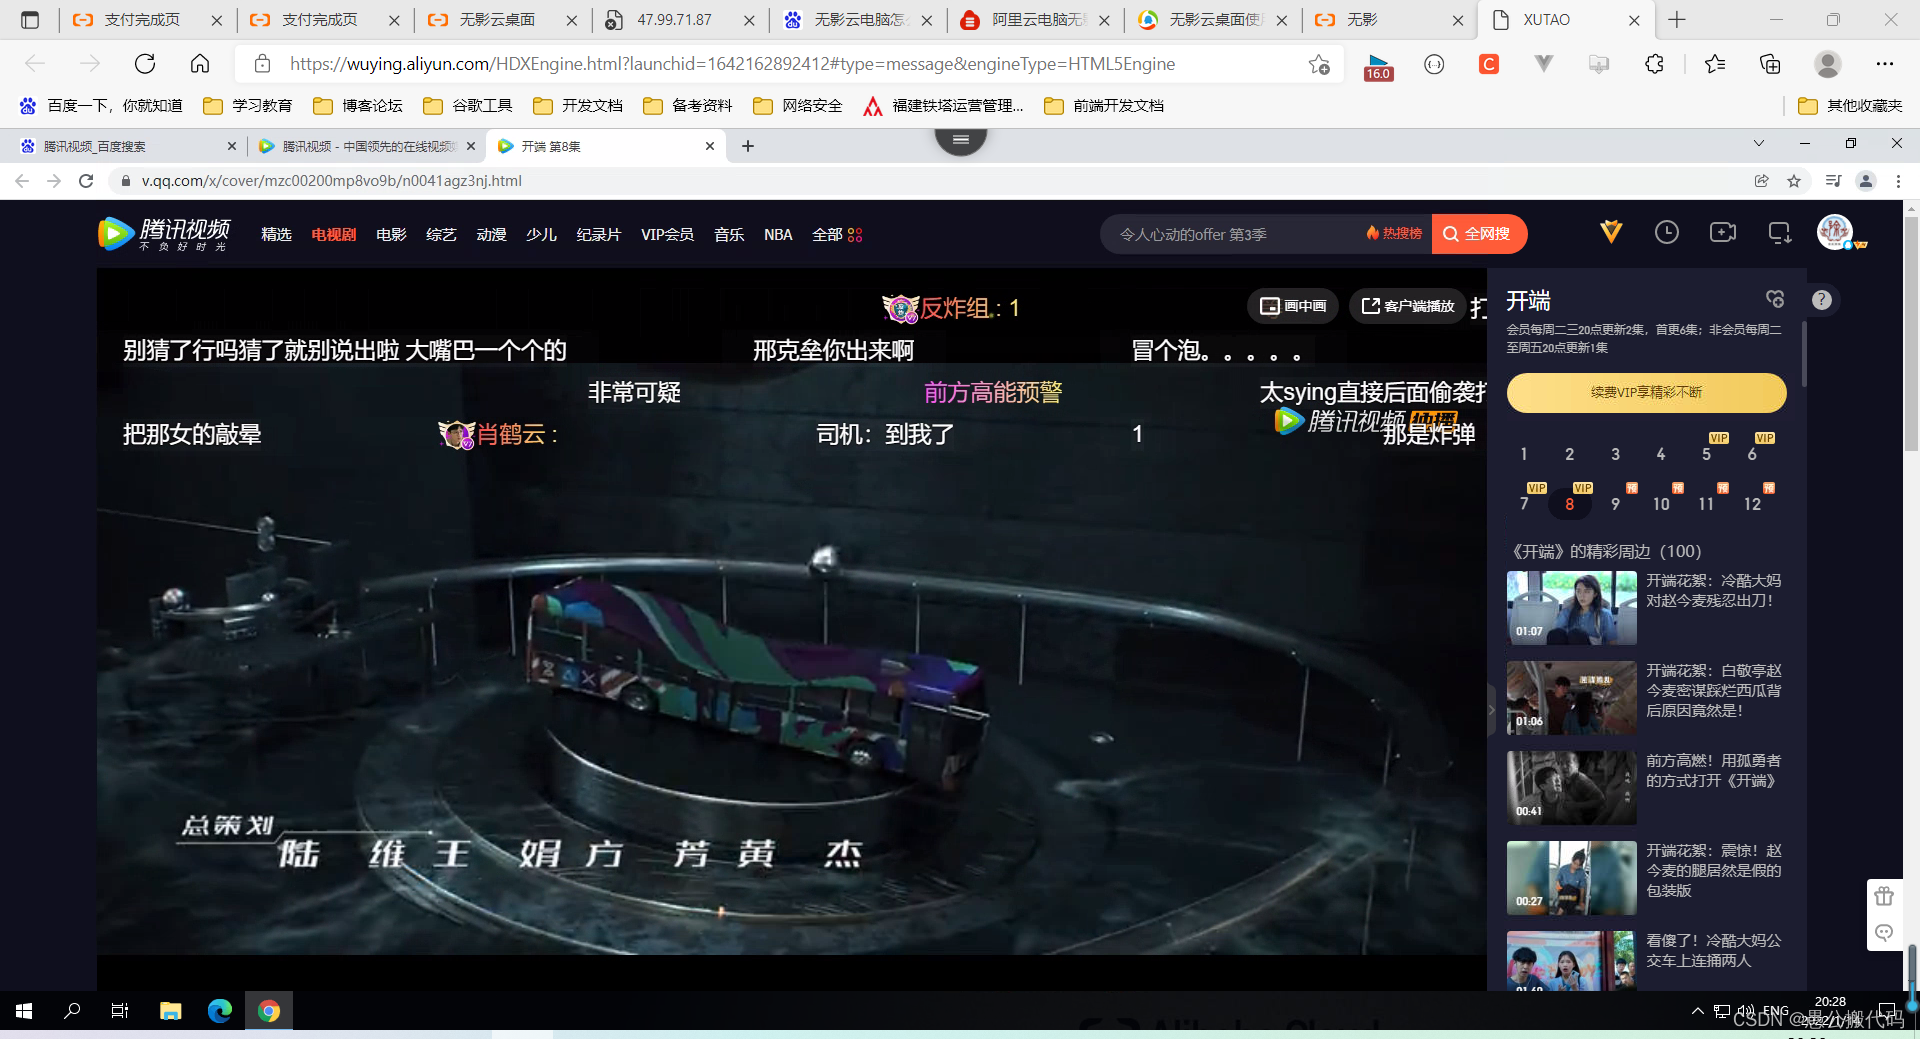Viewport: 1920px width, 1039px height.
Task: Open viewing history via the clock icon
Action: tap(1667, 232)
